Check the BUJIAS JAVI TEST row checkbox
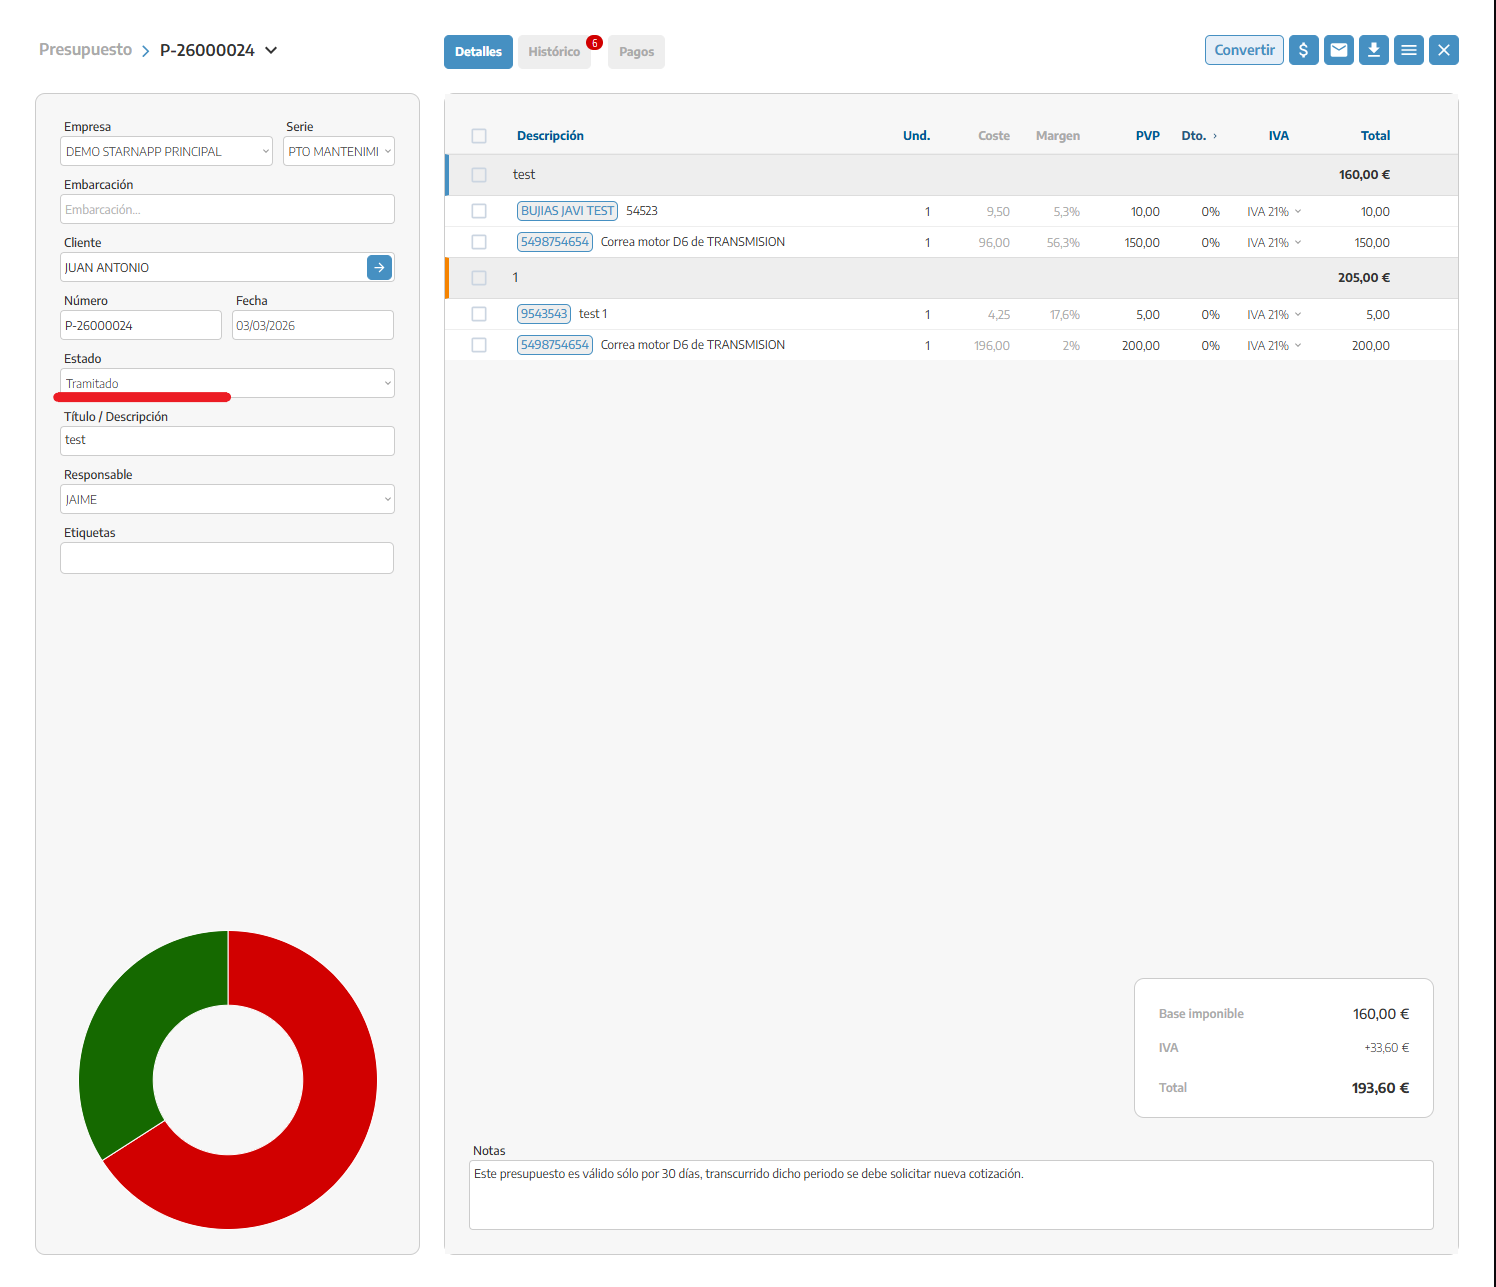 (x=479, y=211)
